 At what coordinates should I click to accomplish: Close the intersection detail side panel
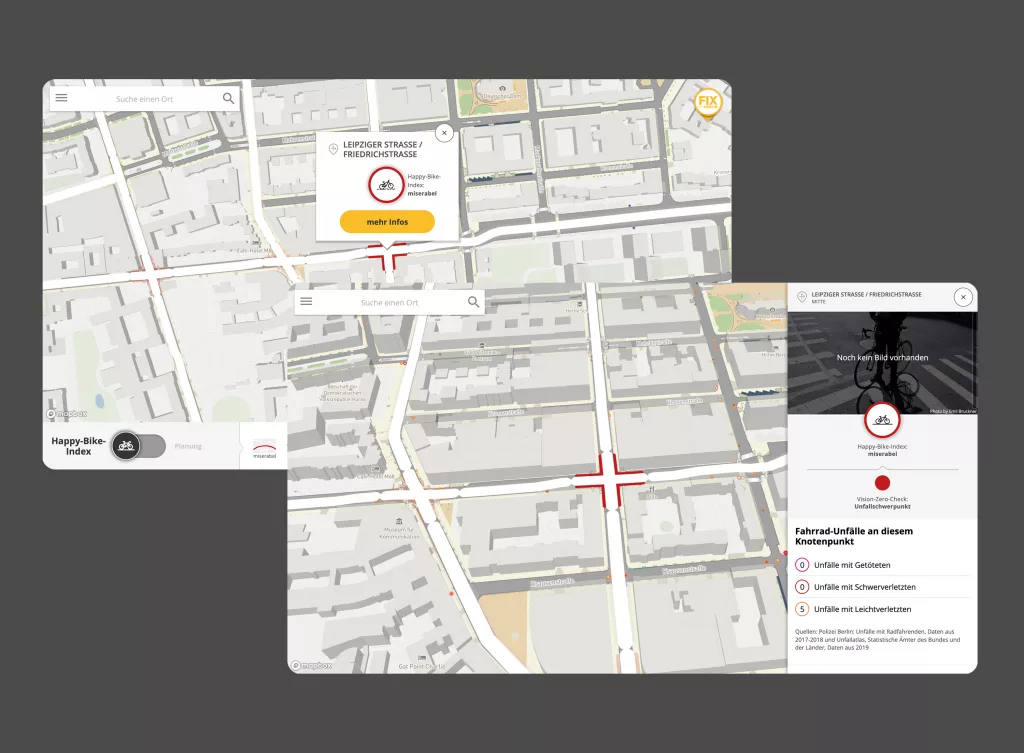(x=962, y=297)
